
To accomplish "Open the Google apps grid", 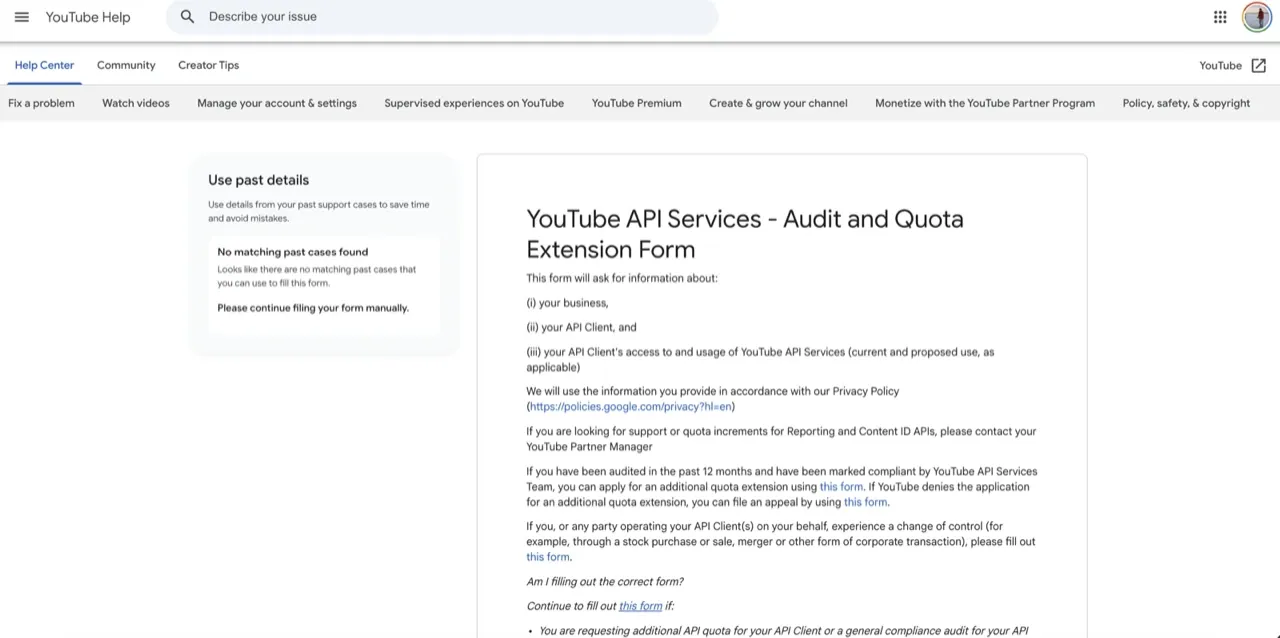I will click(x=1220, y=17).
